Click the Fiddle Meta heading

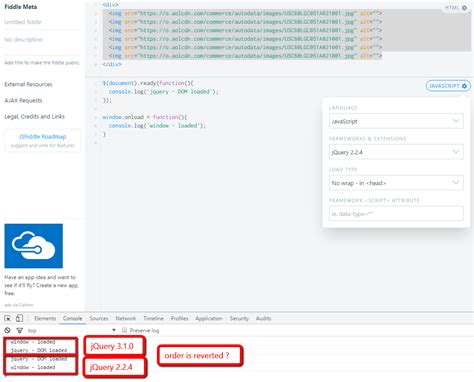[x=21, y=7]
